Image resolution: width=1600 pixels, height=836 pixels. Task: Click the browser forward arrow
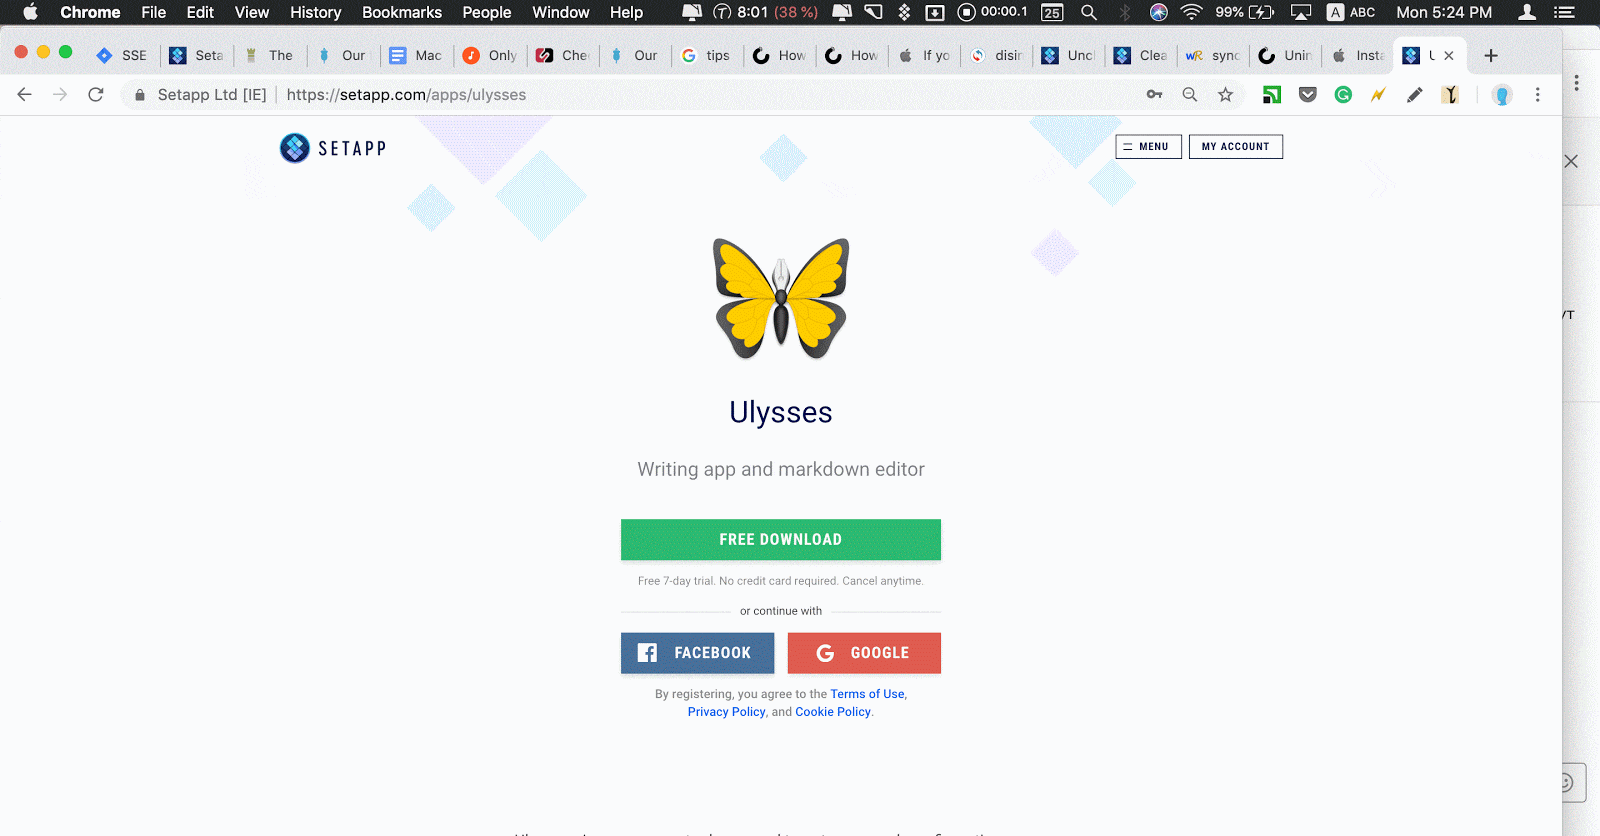click(x=60, y=95)
